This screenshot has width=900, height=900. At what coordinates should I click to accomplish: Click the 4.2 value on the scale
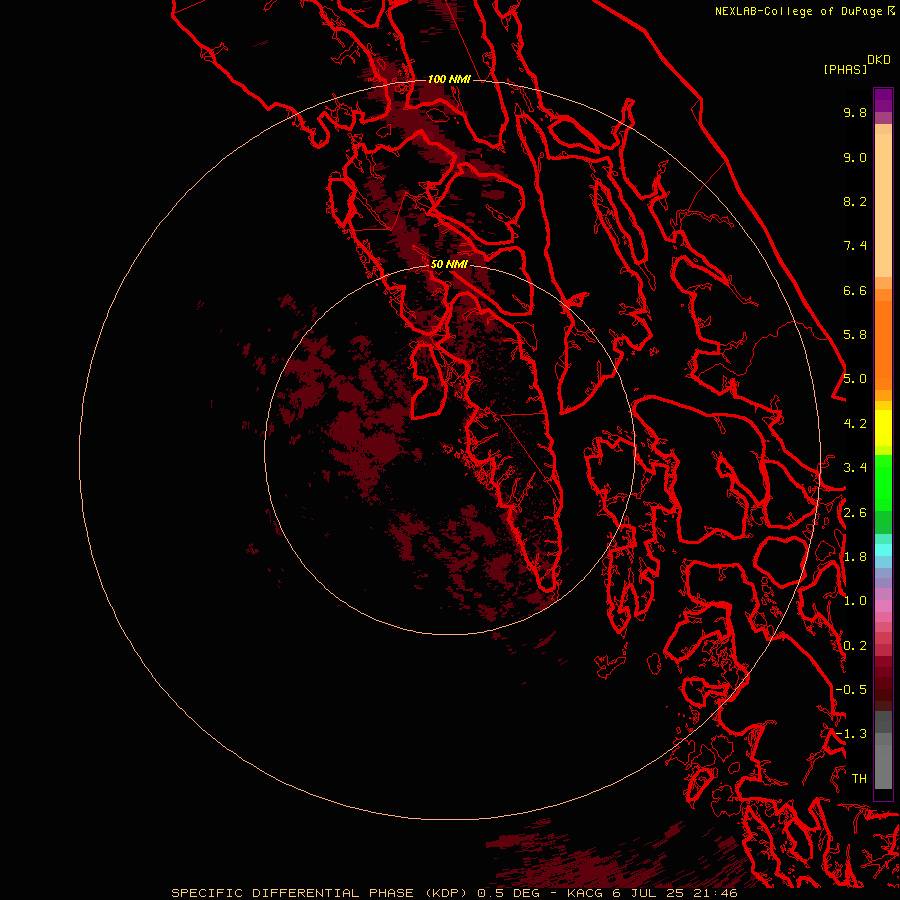pyautogui.click(x=855, y=424)
